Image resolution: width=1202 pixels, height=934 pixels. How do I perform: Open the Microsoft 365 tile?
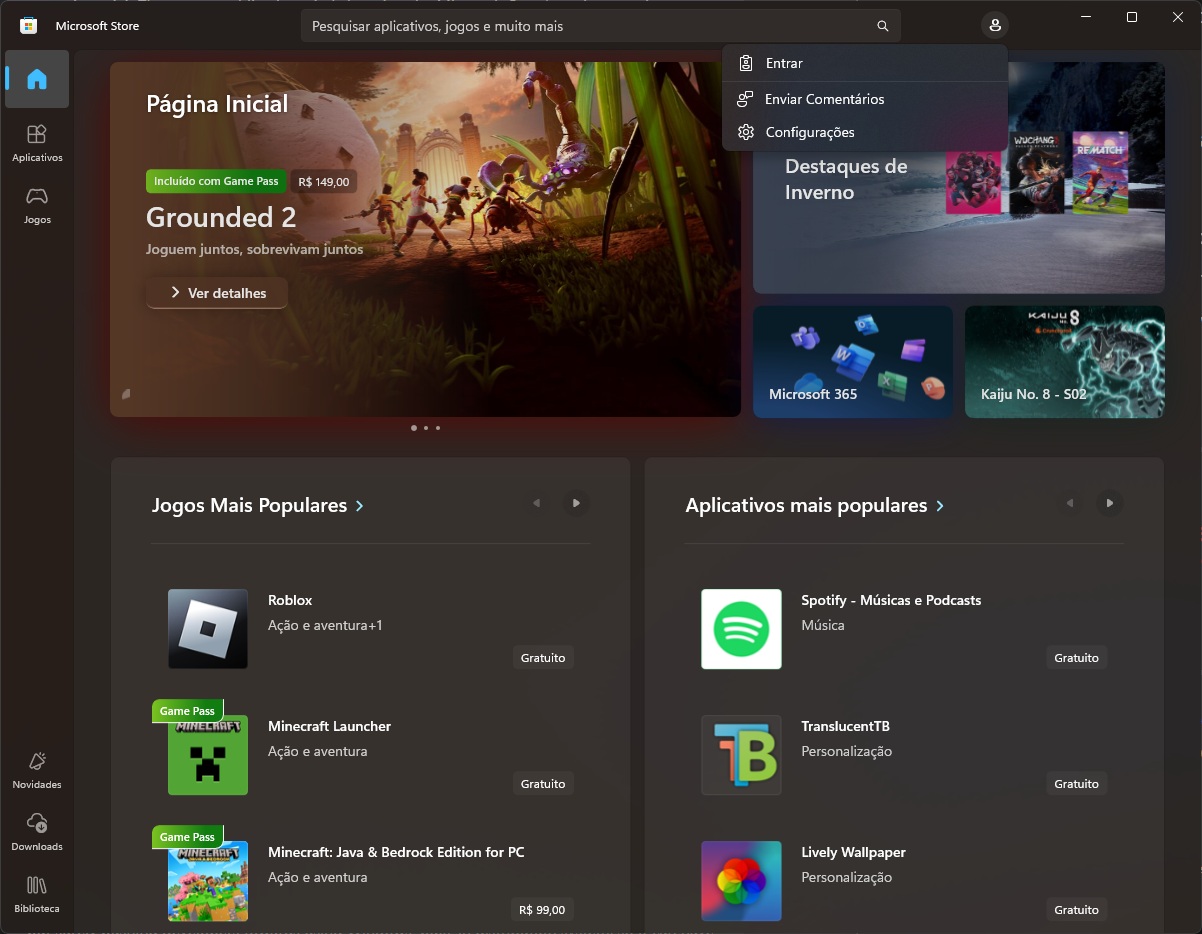pos(853,361)
